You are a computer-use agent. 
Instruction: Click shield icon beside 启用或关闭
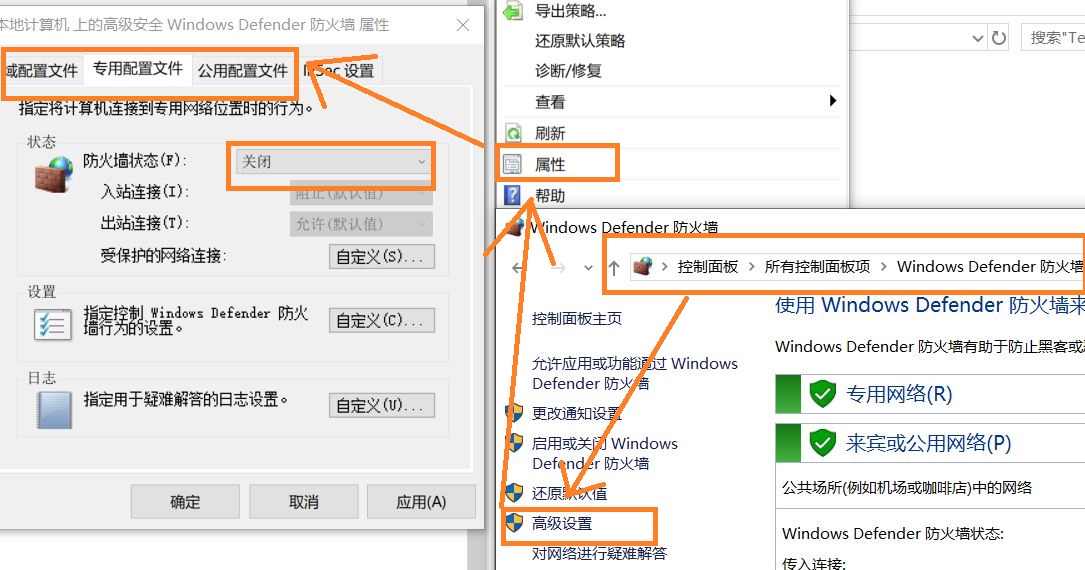pyautogui.click(x=514, y=443)
